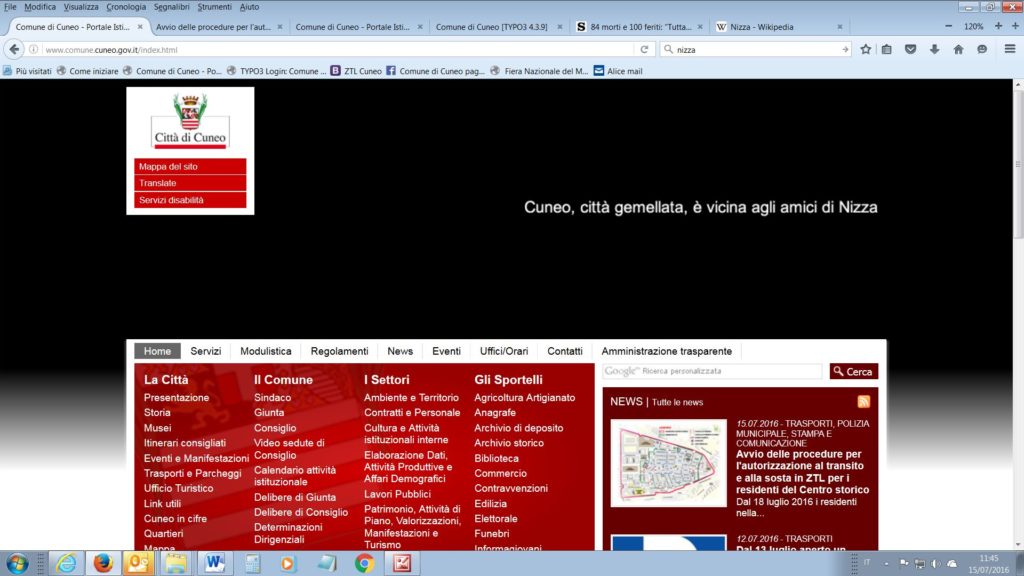The image size is (1024, 576).
Task: Open the File menu
Action: pos(10,7)
